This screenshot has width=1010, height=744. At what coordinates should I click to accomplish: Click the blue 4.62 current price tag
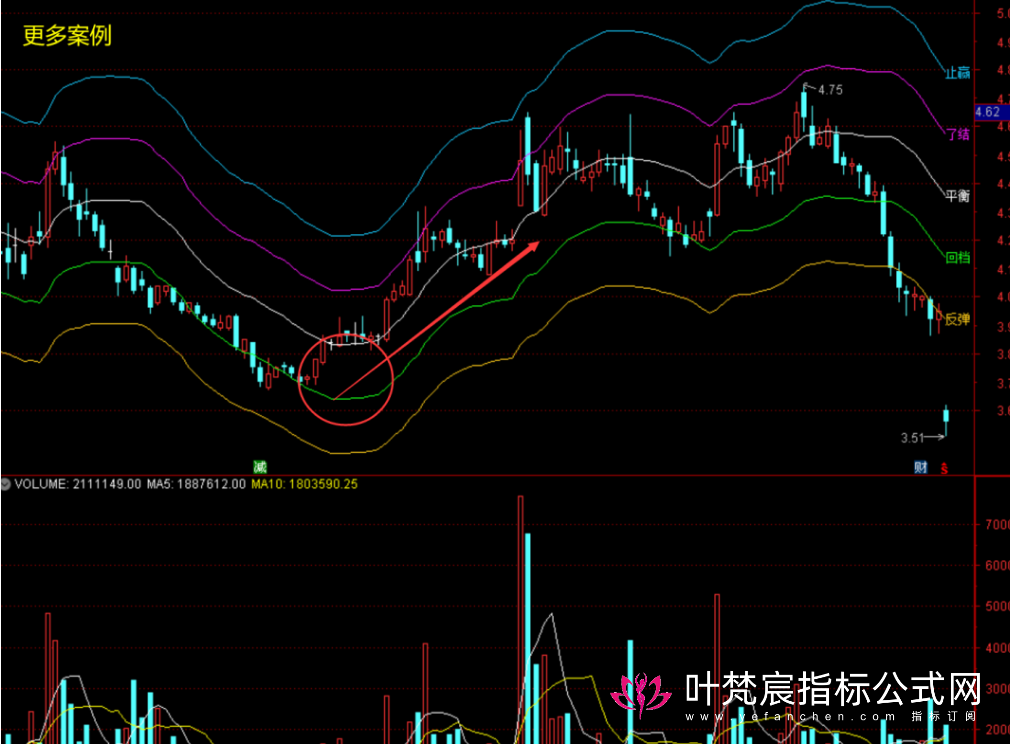(x=991, y=112)
